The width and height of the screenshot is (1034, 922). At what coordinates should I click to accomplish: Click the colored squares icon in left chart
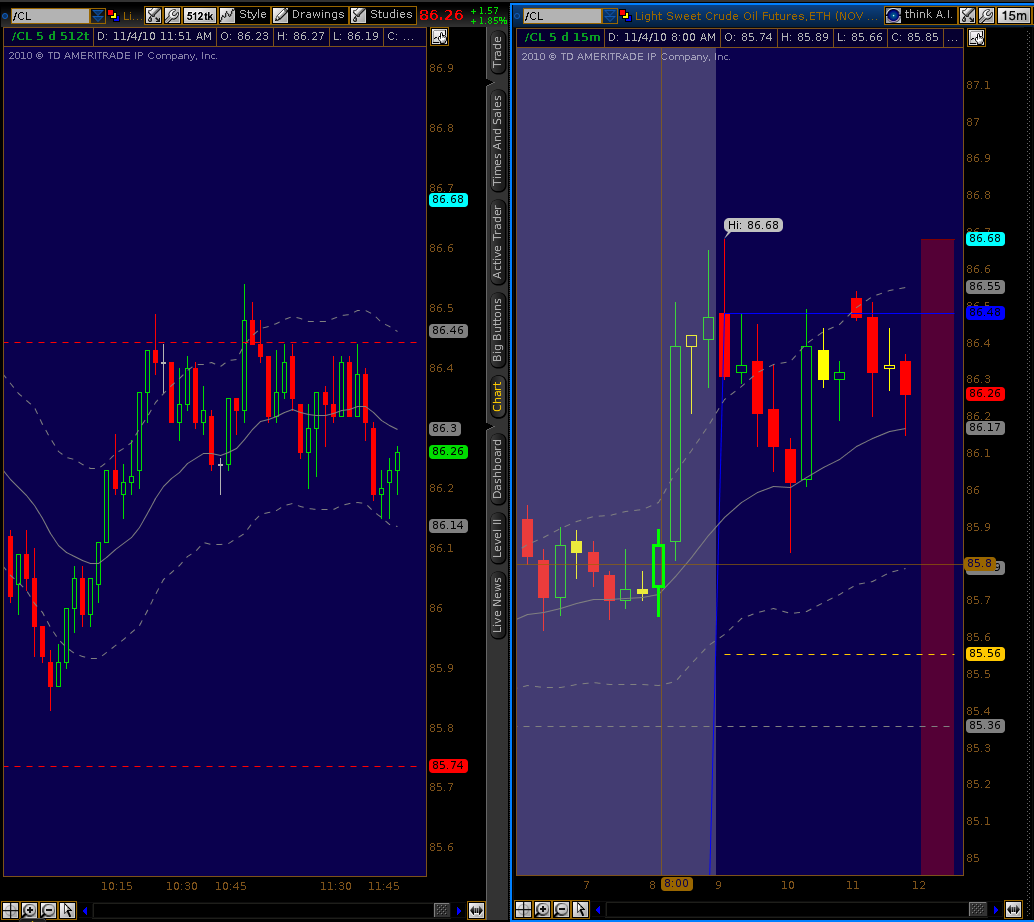113,15
